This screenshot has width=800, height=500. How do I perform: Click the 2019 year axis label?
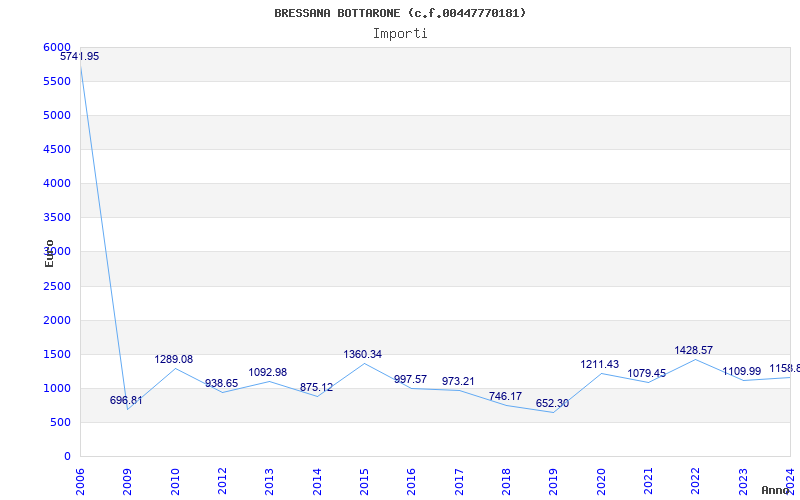click(554, 481)
